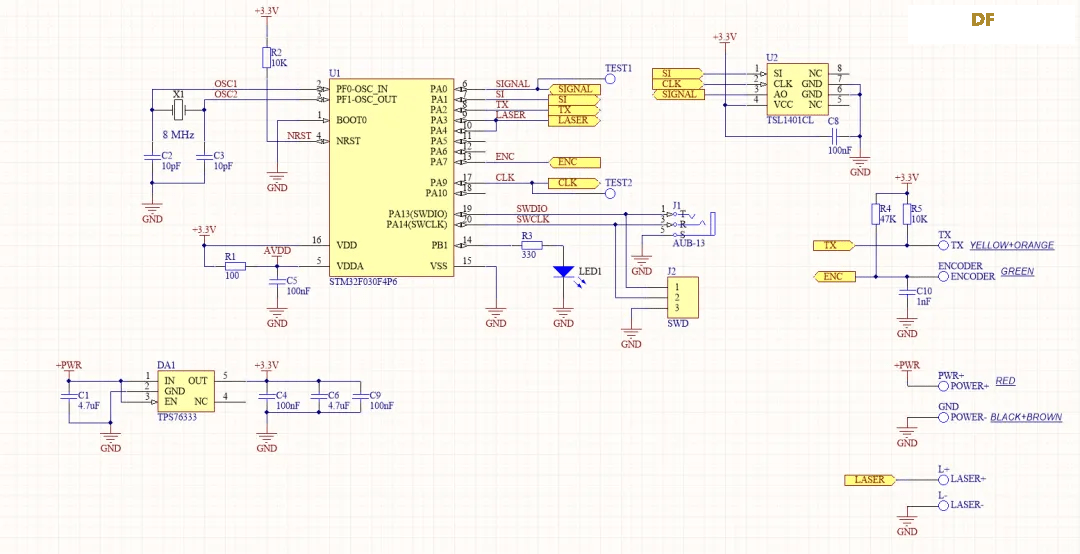The height and width of the screenshot is (554, 1080).
Task: Click the STM32F030F4P6 part label
Action: [365, 282]
